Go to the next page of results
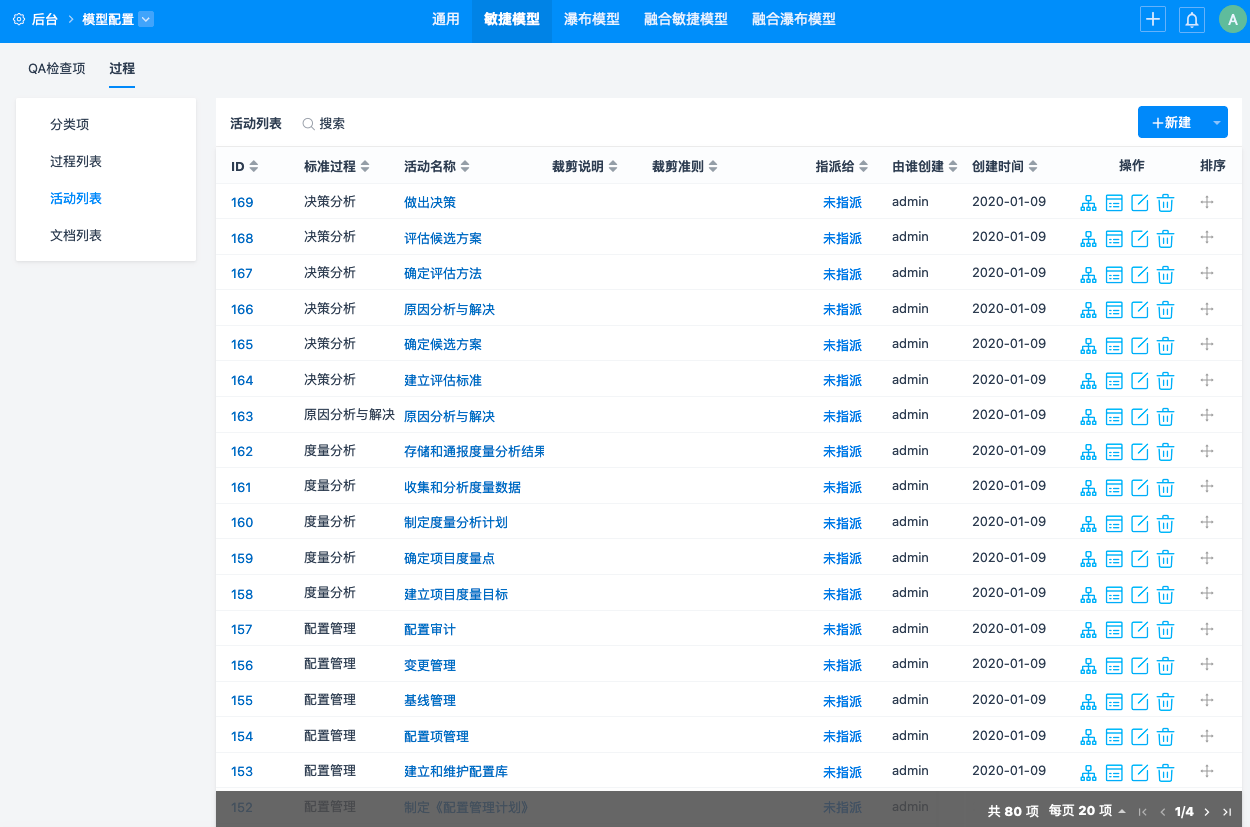1250x827 pixels. click(x=1207, y=812)
